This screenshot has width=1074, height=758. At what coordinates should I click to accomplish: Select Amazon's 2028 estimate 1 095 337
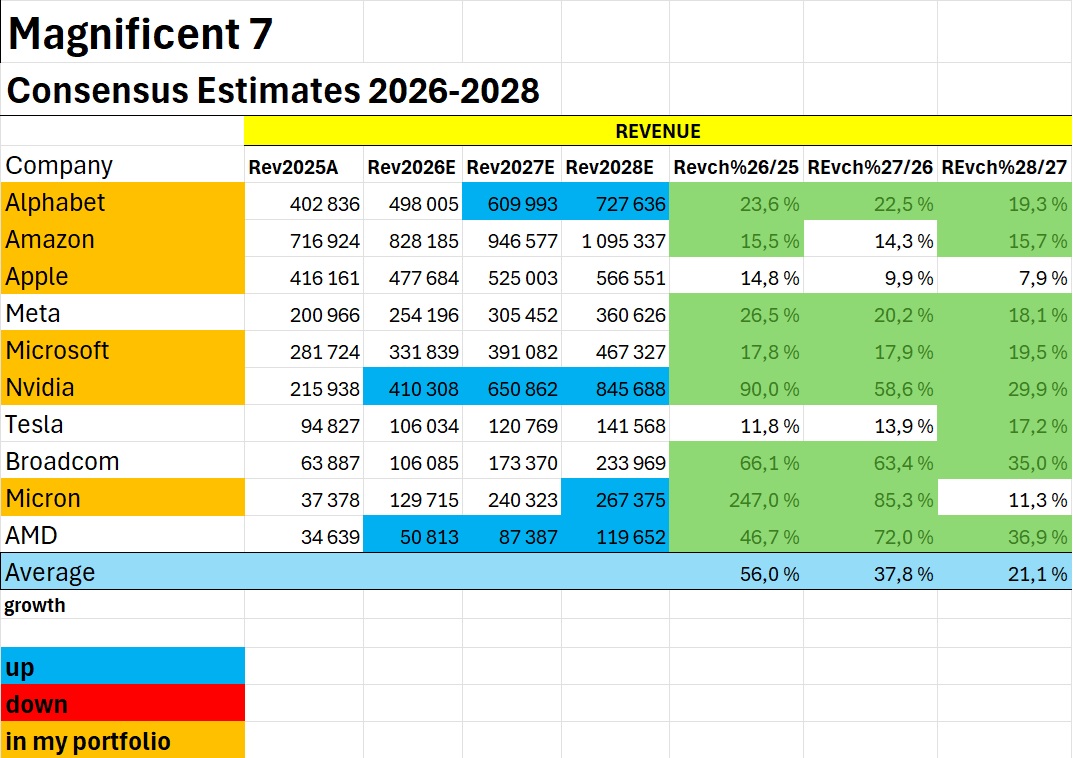615,240
